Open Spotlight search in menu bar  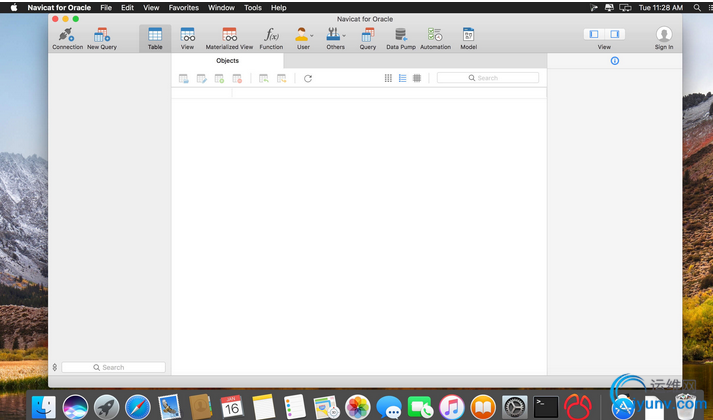coord(697,7)
